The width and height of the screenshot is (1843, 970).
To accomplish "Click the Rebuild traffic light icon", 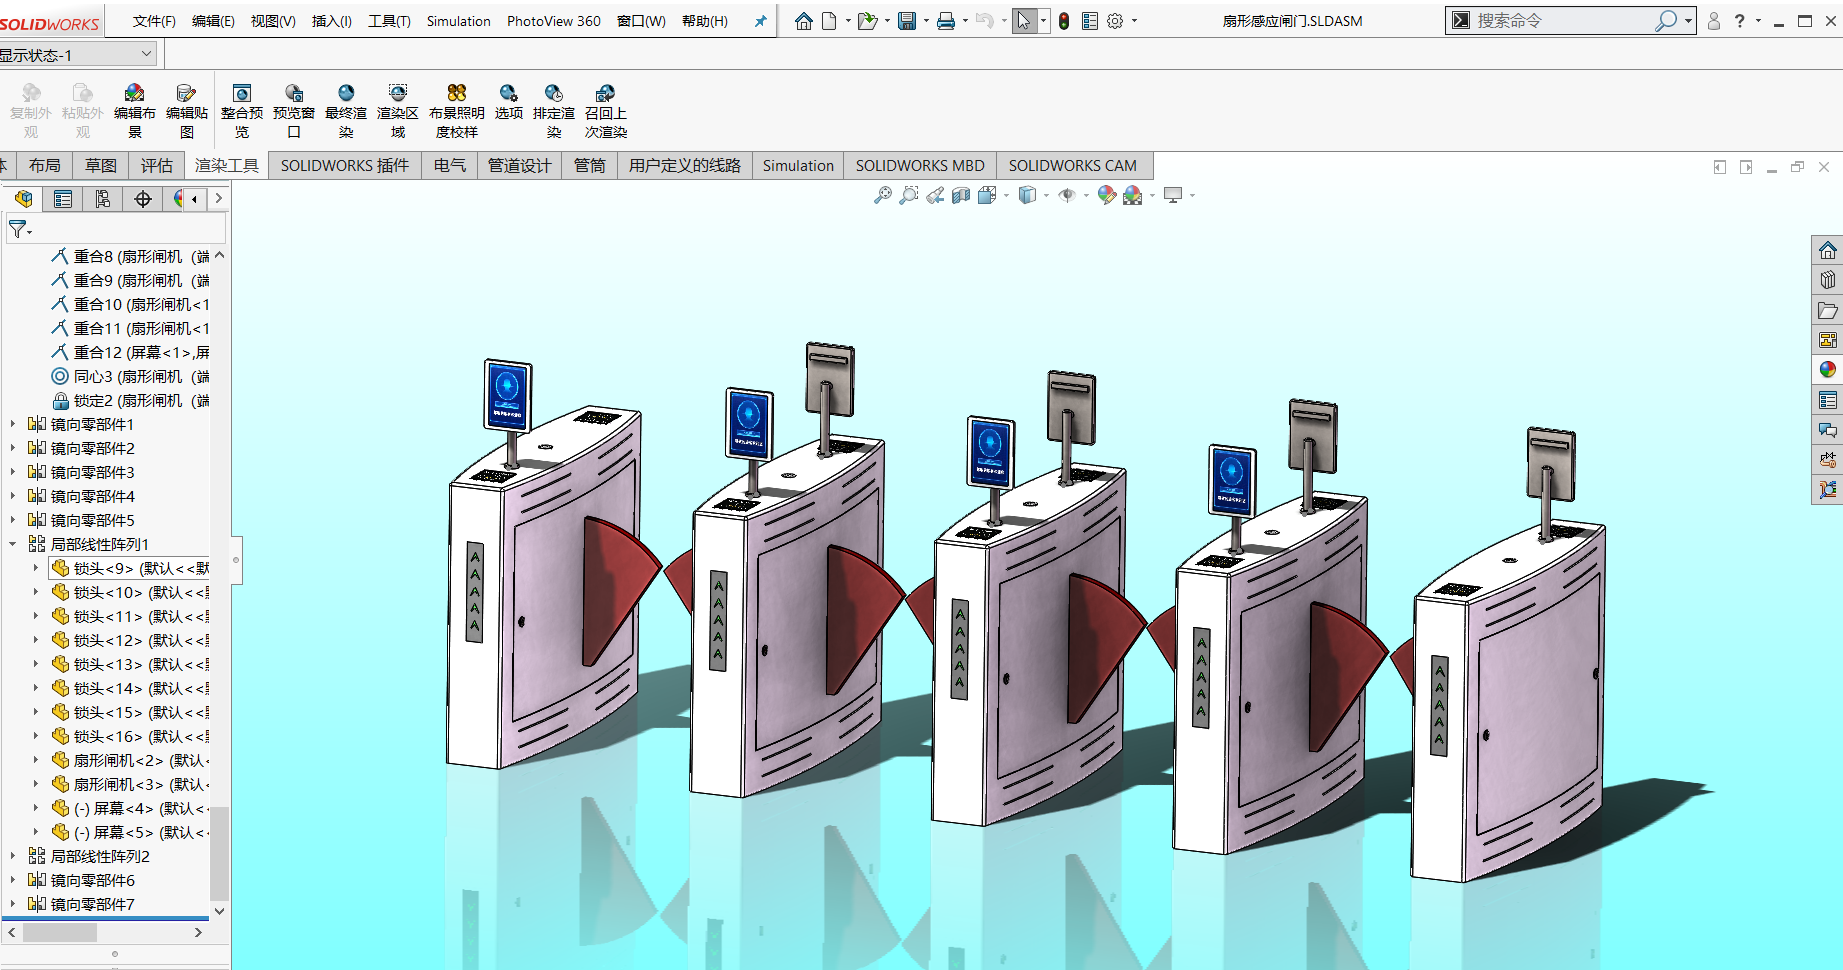I will pos(1064,21).
